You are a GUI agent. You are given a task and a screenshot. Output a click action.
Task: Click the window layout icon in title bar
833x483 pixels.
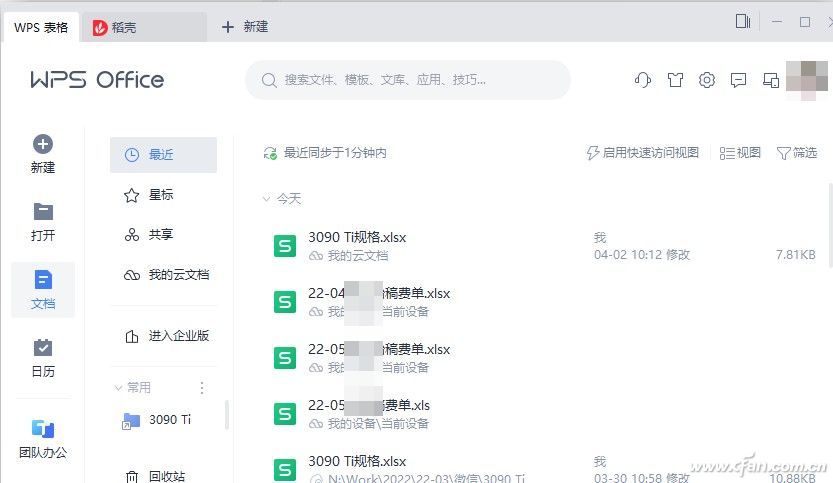pyautogui.click(x=743, y=21)
